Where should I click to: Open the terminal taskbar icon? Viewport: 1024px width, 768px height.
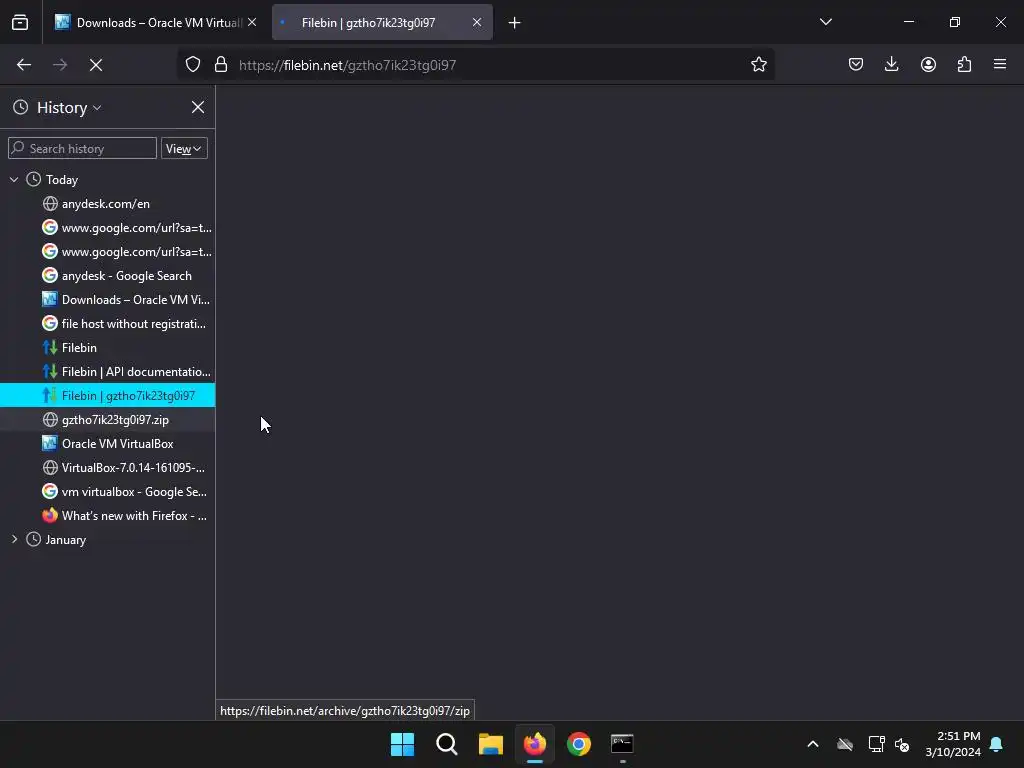(x=622, y=744)
